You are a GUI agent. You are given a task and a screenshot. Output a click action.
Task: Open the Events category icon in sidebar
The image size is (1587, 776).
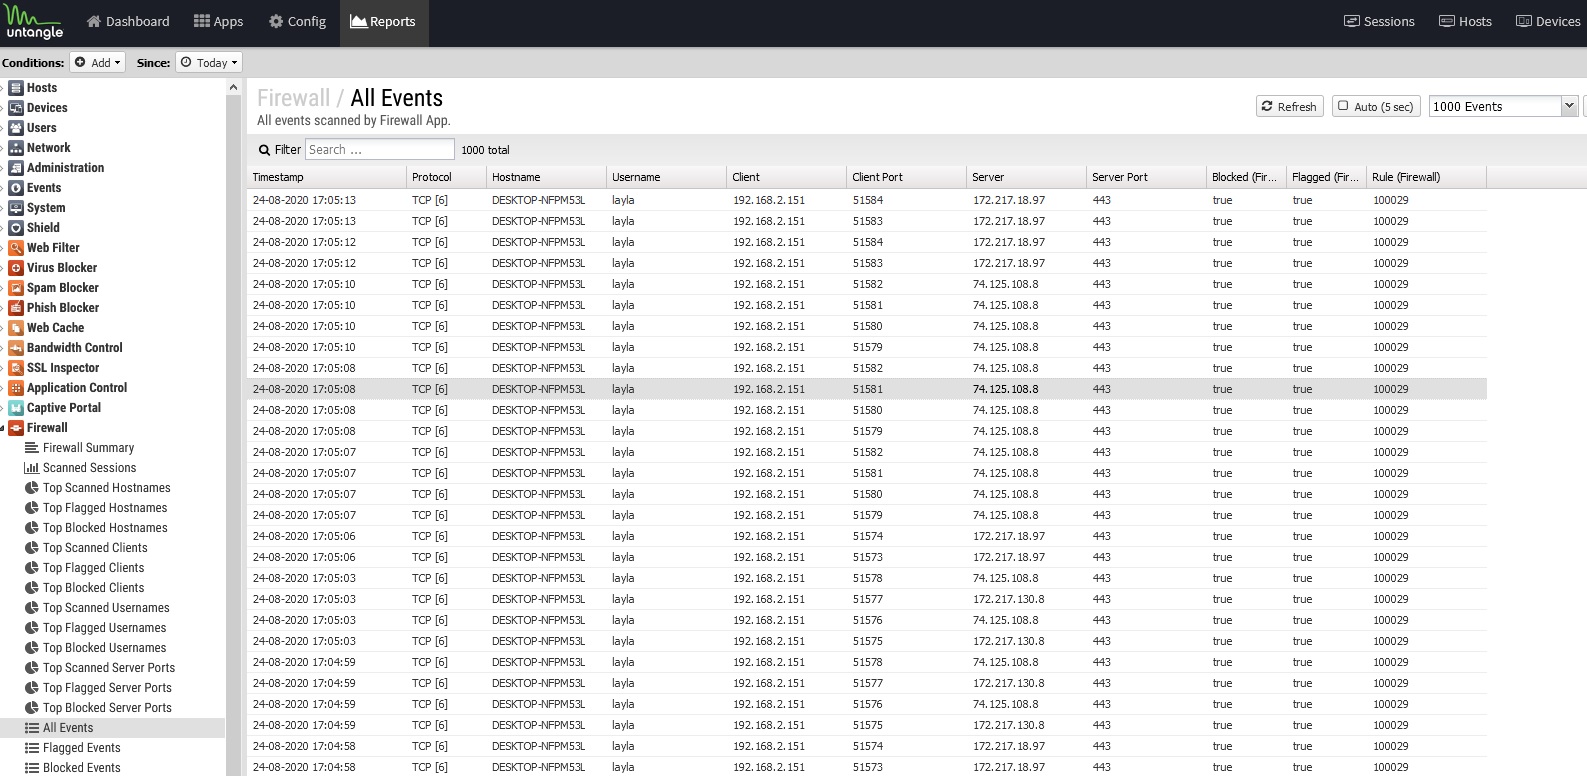pyautogui.click(x=16, y=188)
